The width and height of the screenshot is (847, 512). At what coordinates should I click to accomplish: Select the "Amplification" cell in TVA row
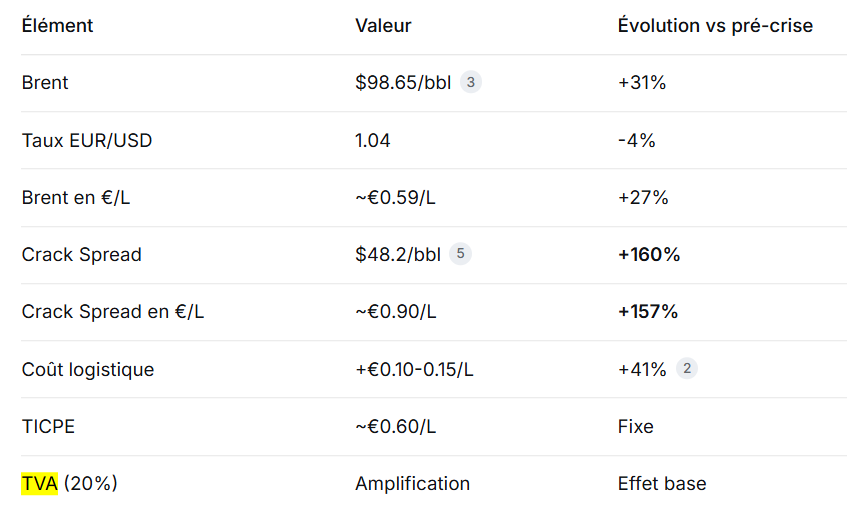[x=412, y=484]
